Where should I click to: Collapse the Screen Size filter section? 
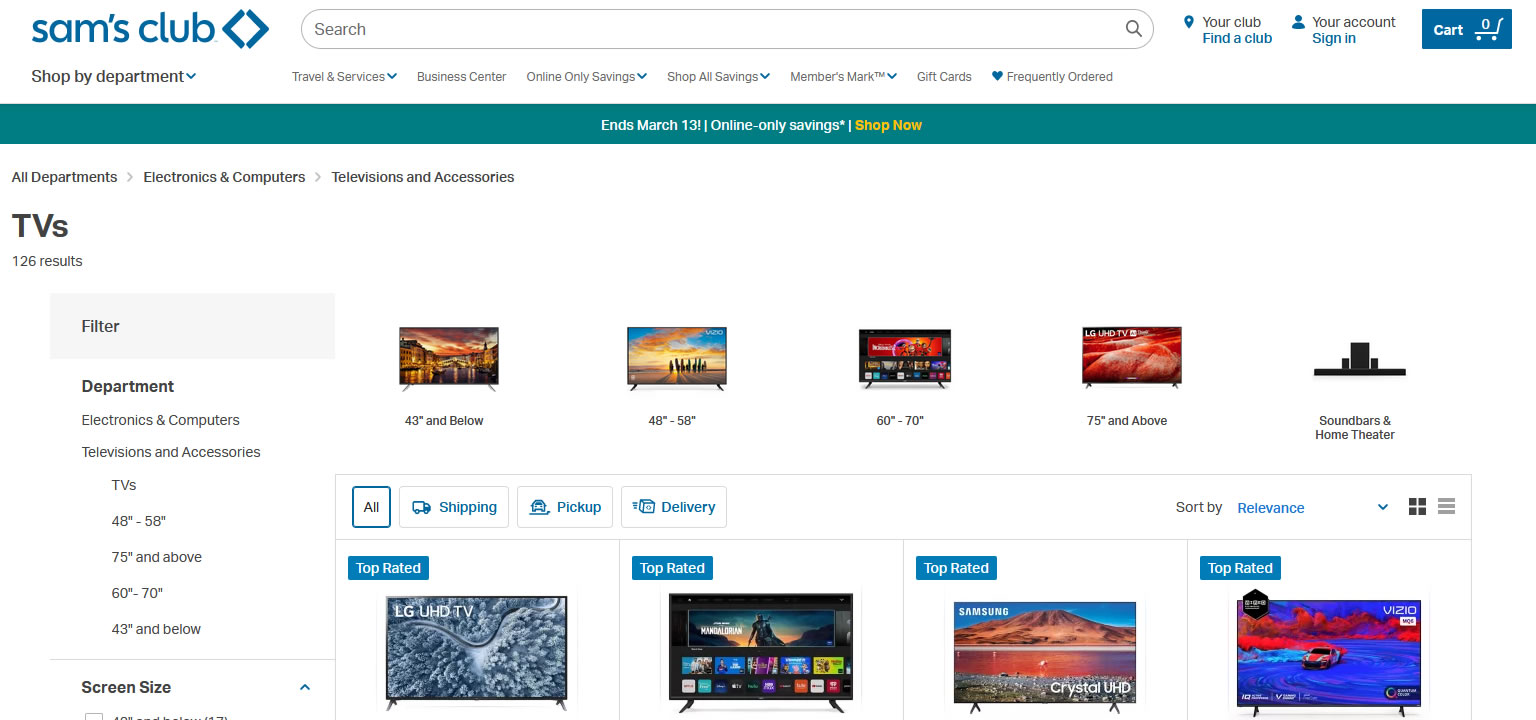point(305,687)
